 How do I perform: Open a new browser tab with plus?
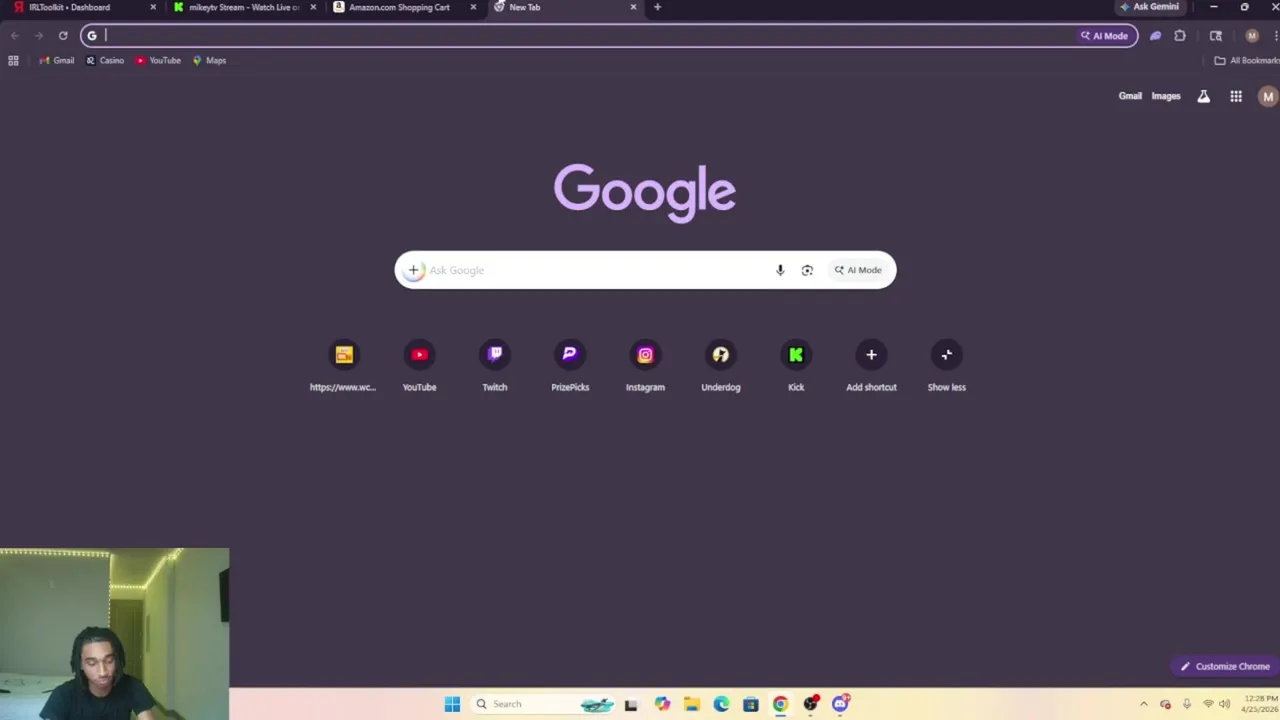657,7
